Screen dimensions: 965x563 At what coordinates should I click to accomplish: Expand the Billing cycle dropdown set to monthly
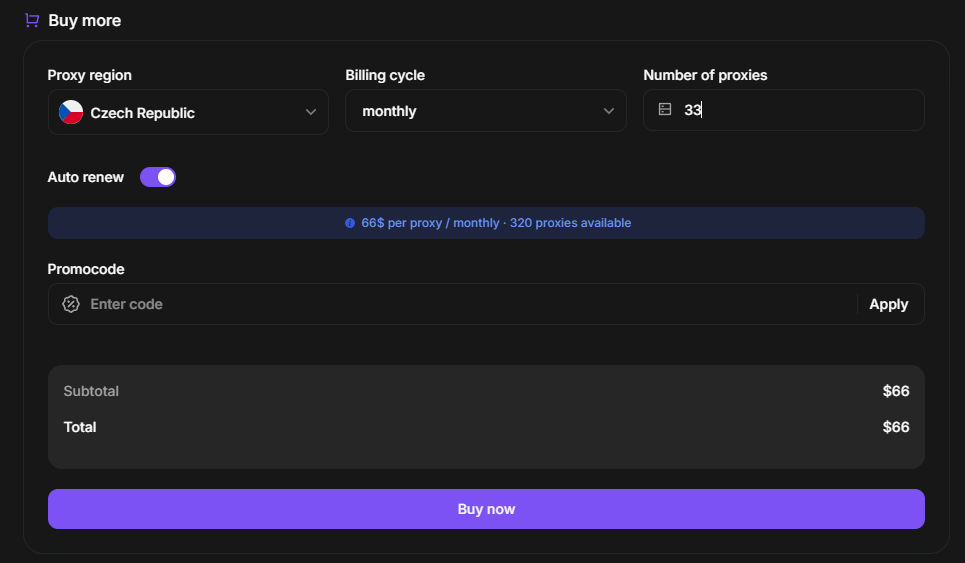(486, 111)
